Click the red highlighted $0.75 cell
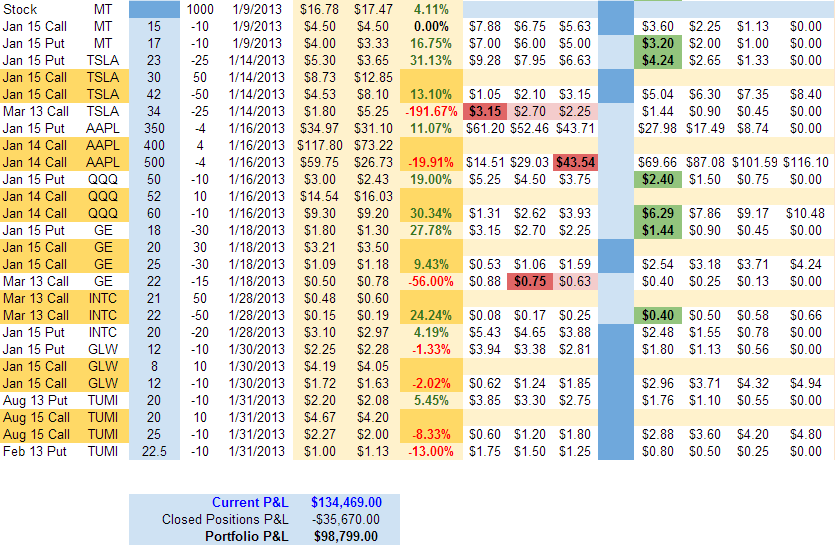The image size is (835, 545). click(x=531, y=281)
